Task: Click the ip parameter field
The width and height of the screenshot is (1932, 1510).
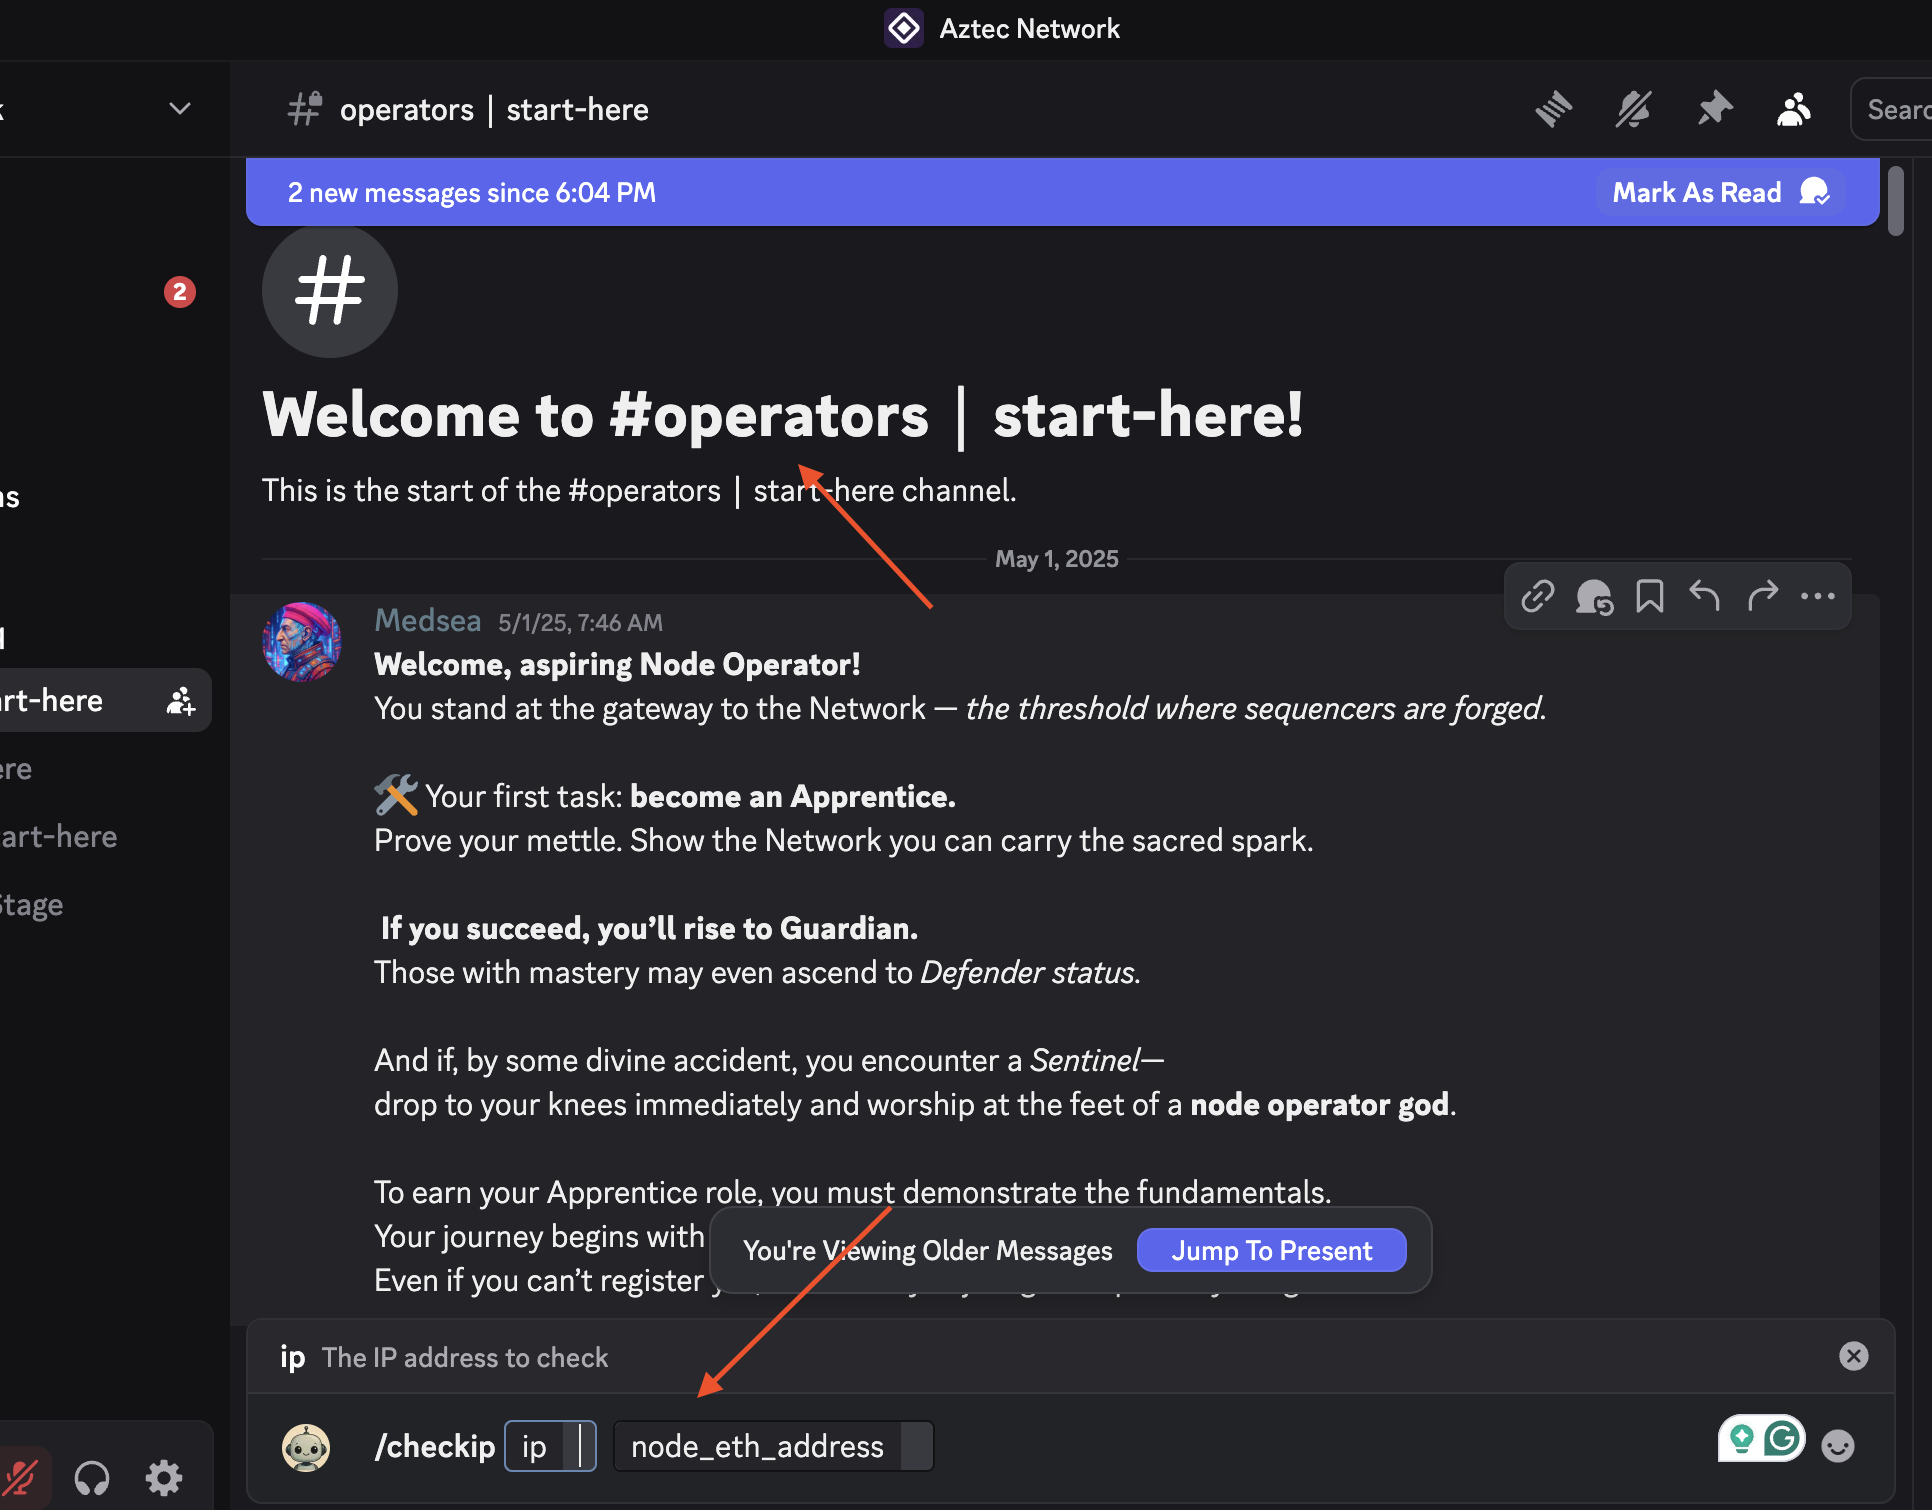Action: pos(550,1446)
